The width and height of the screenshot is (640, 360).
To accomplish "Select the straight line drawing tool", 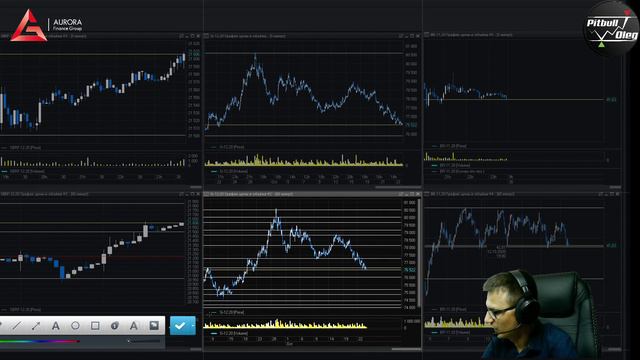I will (x=17, y=325).
